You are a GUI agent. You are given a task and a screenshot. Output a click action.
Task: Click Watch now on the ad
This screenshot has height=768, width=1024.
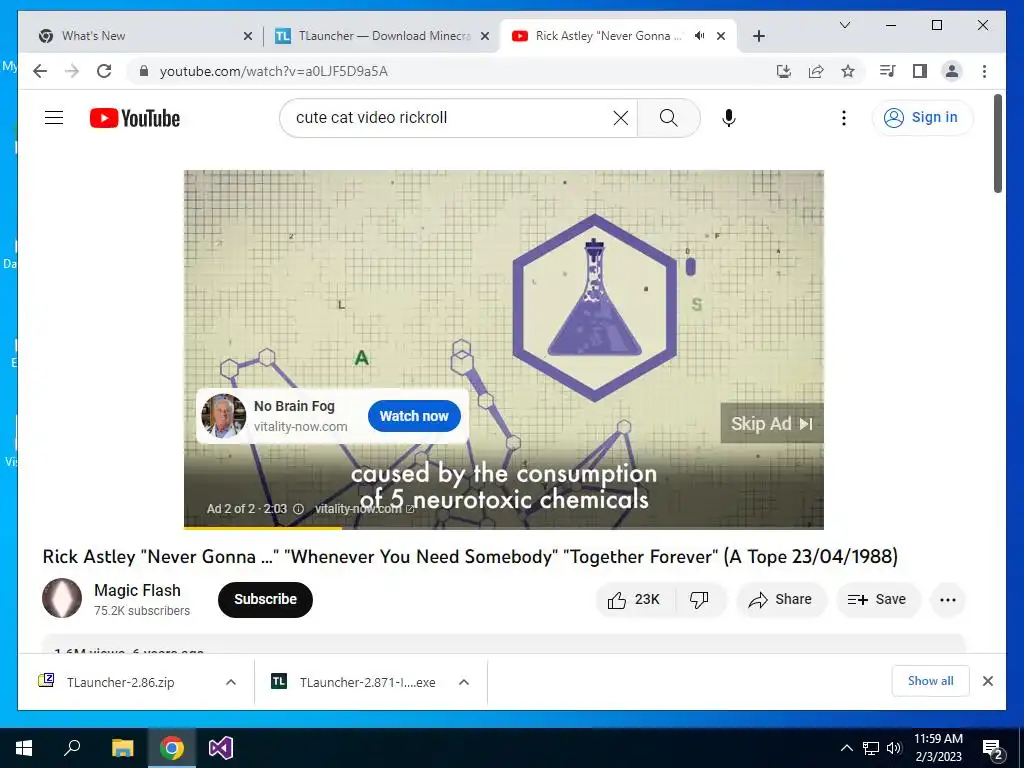(414, 416)
